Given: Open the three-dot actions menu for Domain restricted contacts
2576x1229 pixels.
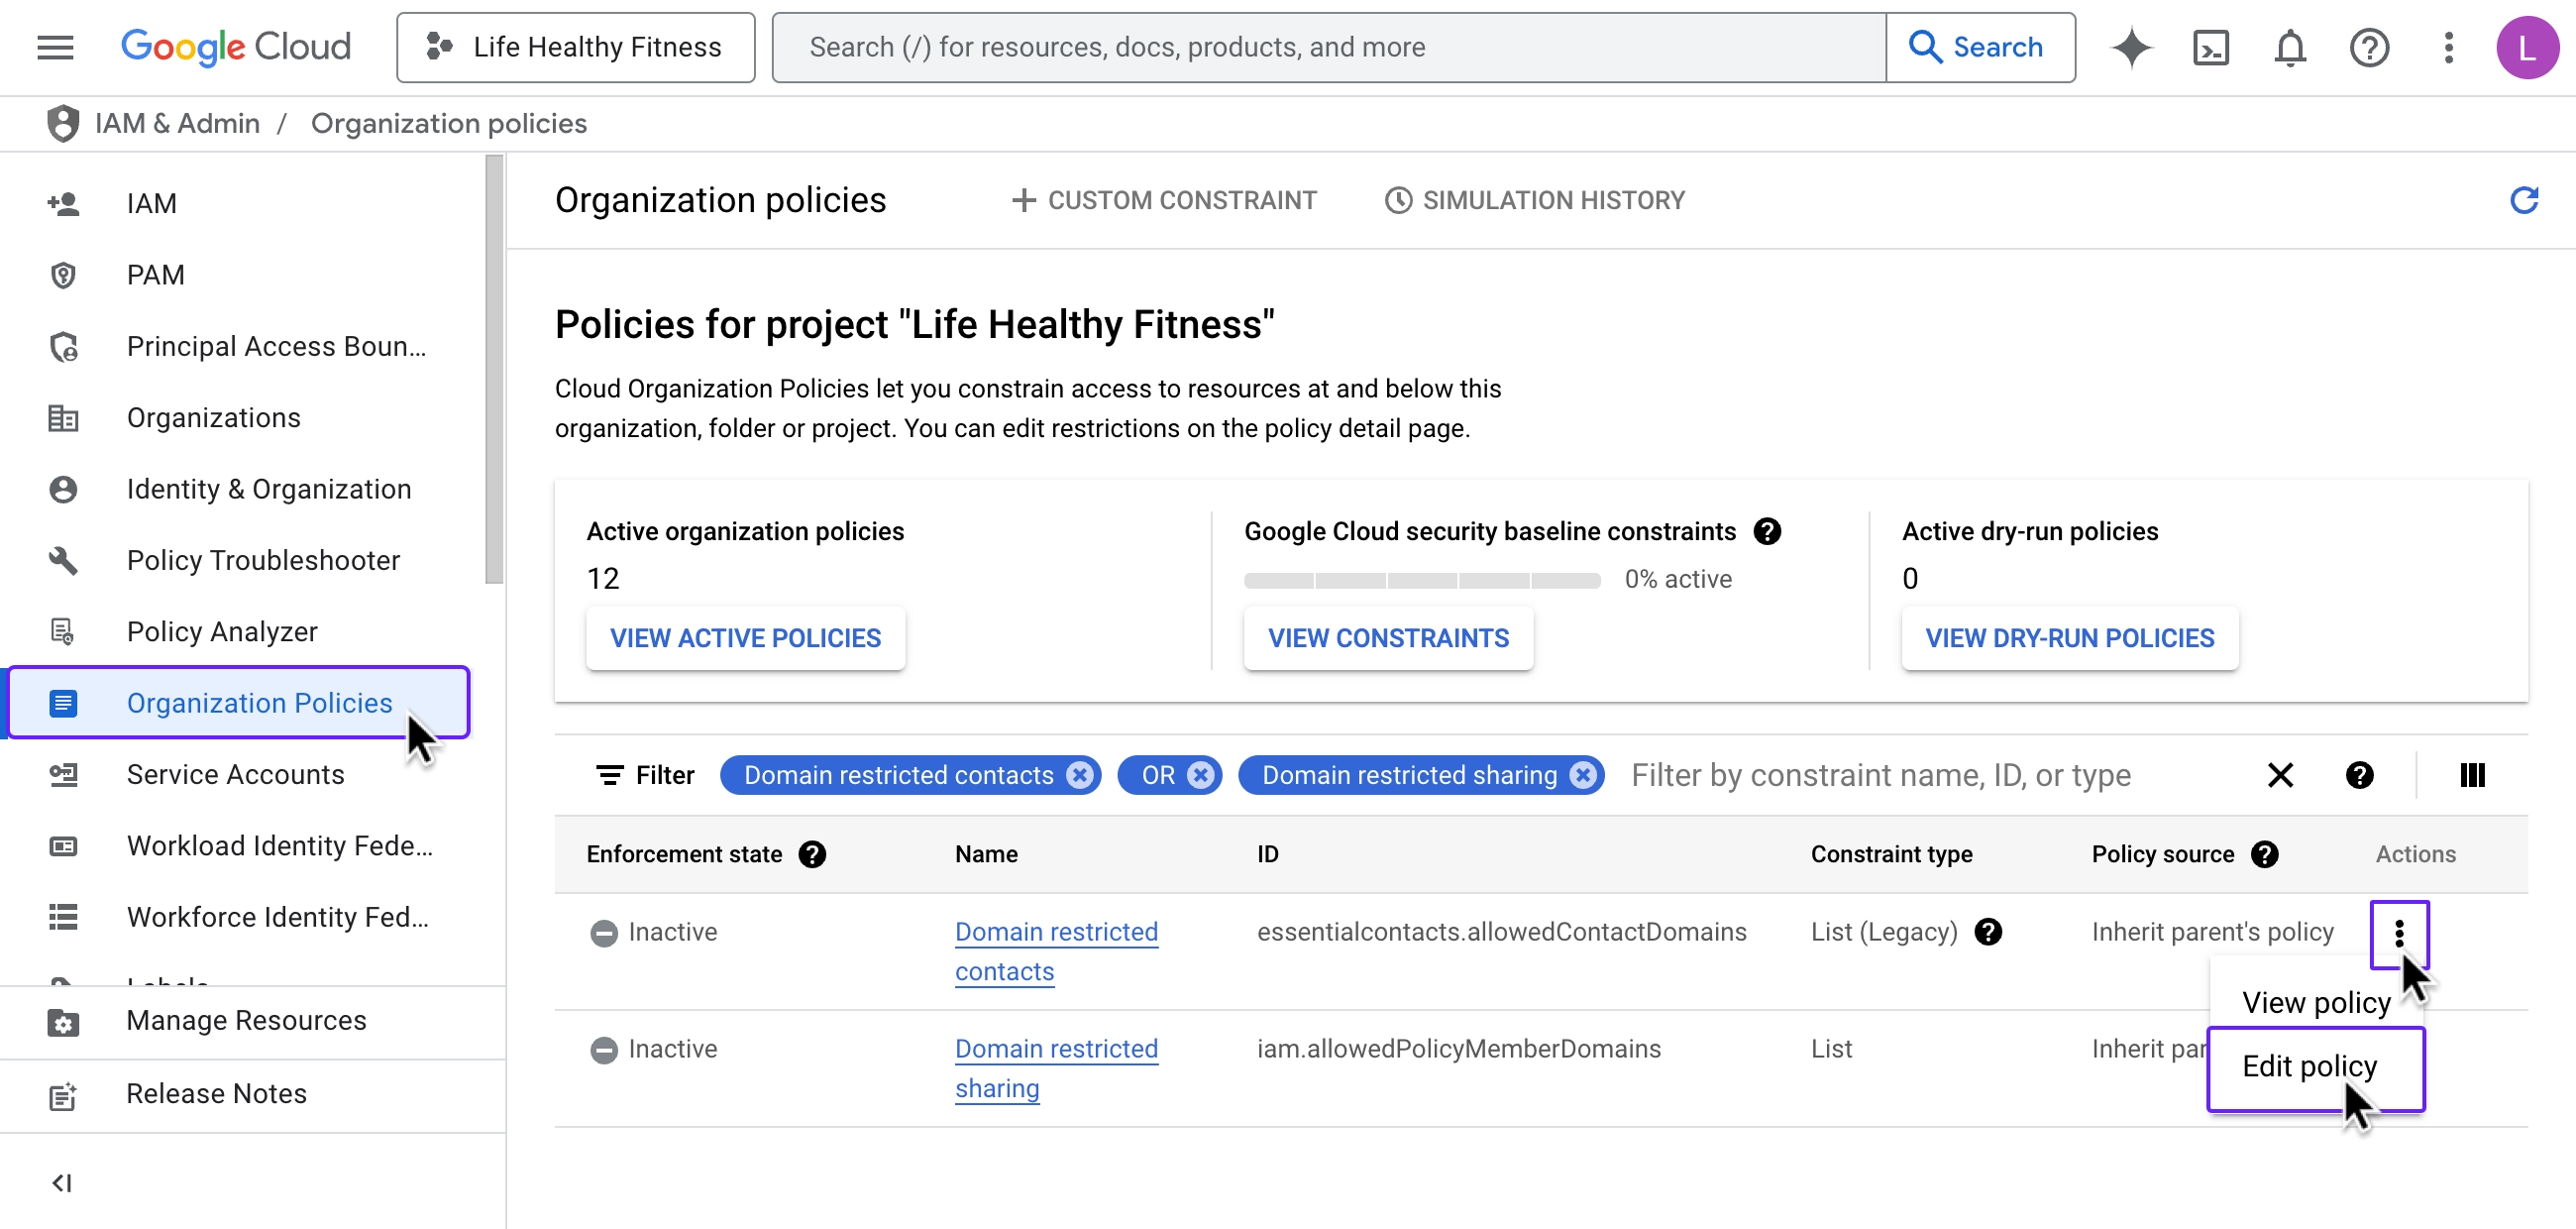Looking at the screenshot, I should 2398,934.
